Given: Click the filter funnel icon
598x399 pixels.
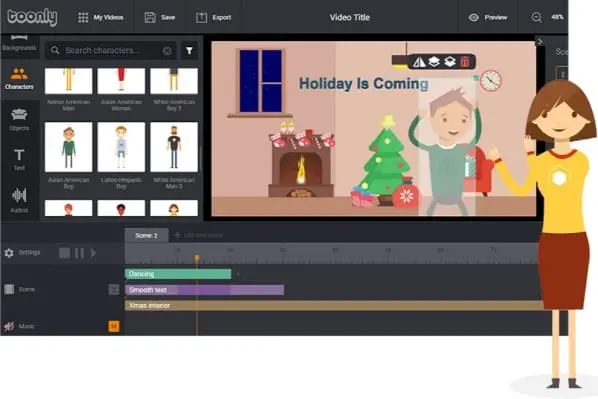Looking at the screenshot, I should tap(189, 50).
